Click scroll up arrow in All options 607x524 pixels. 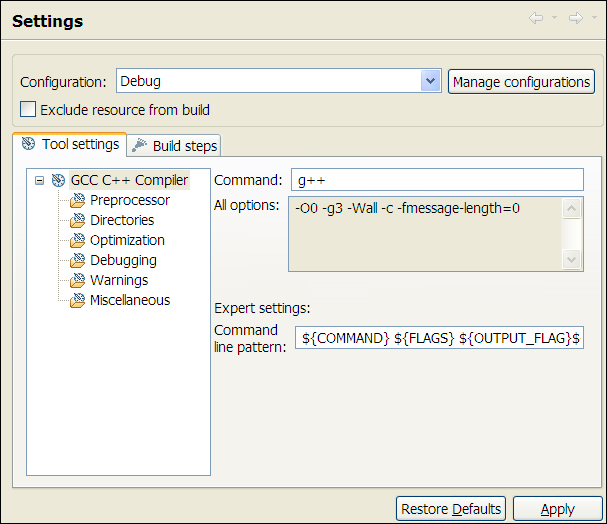point(572,209)
